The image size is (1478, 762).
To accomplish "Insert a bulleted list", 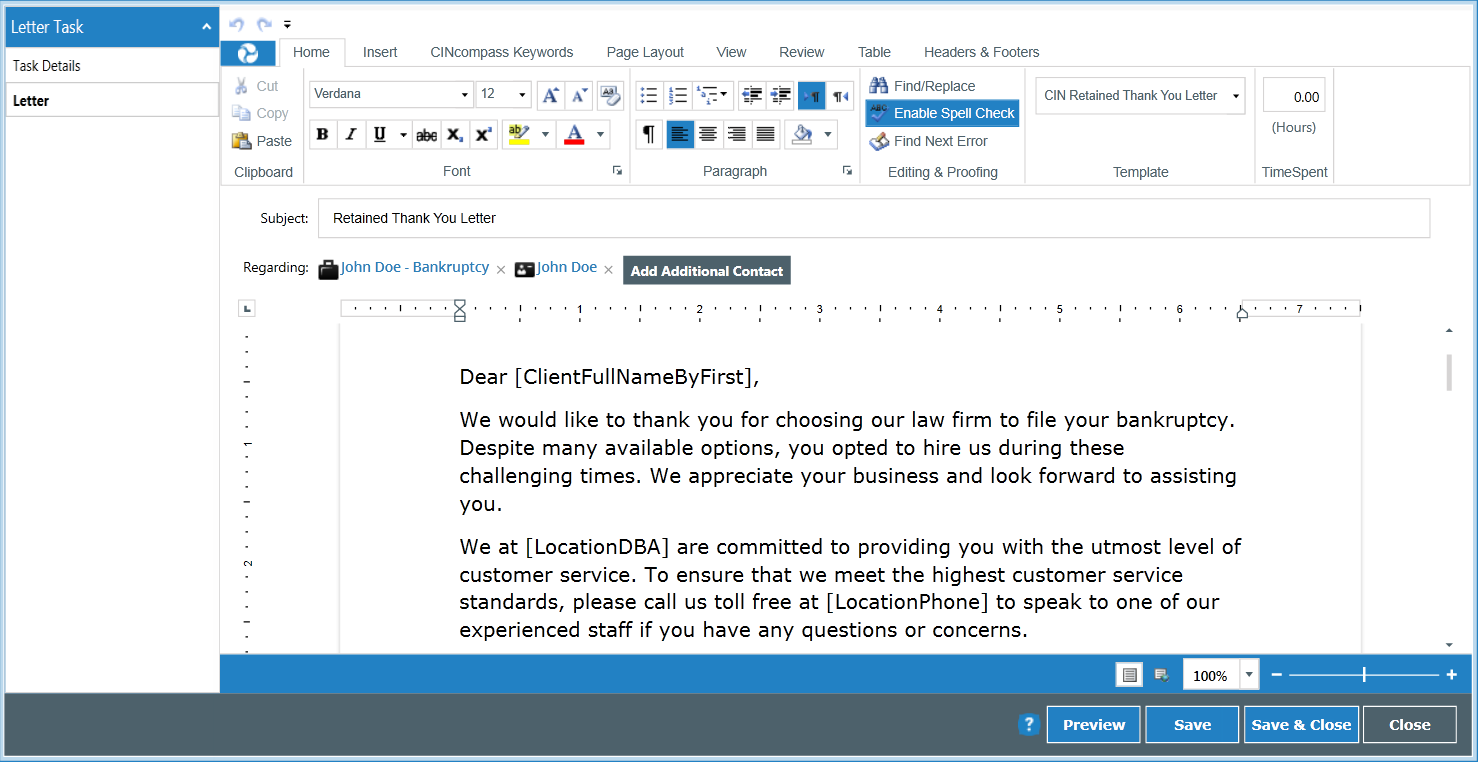I will pyautogui.click(x=649, y=96).
